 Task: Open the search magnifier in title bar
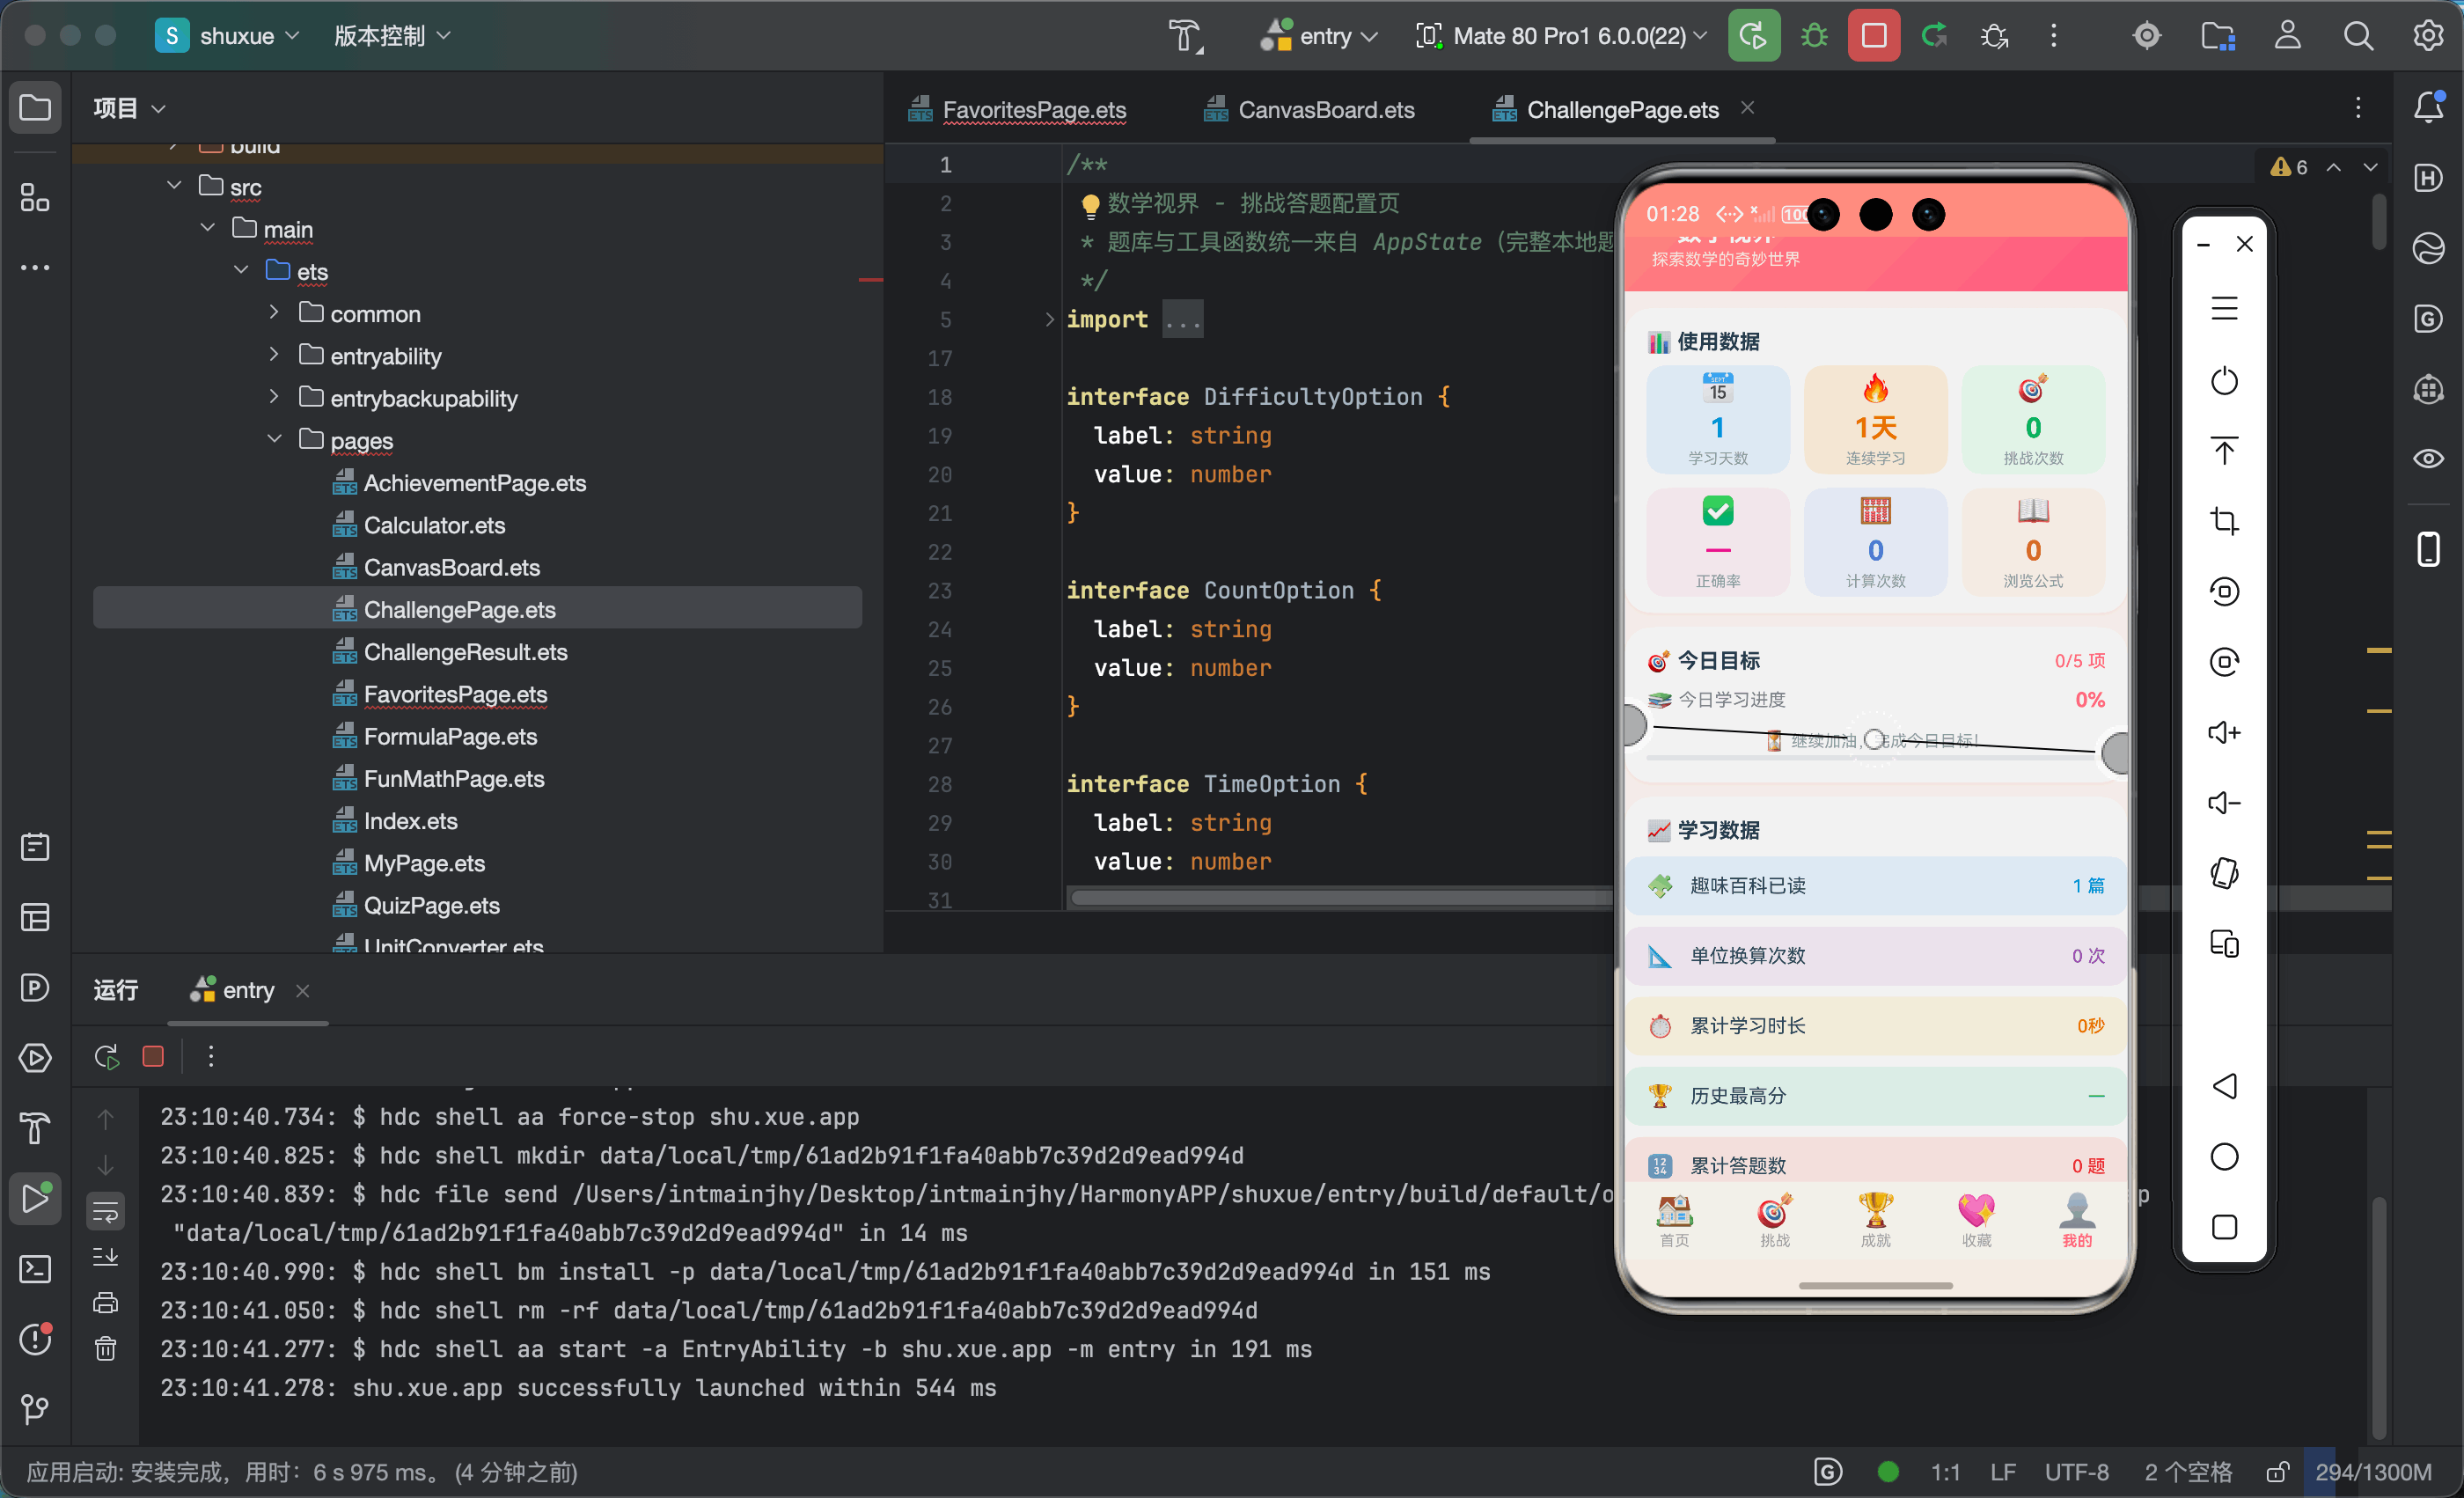coord(2358,36)
